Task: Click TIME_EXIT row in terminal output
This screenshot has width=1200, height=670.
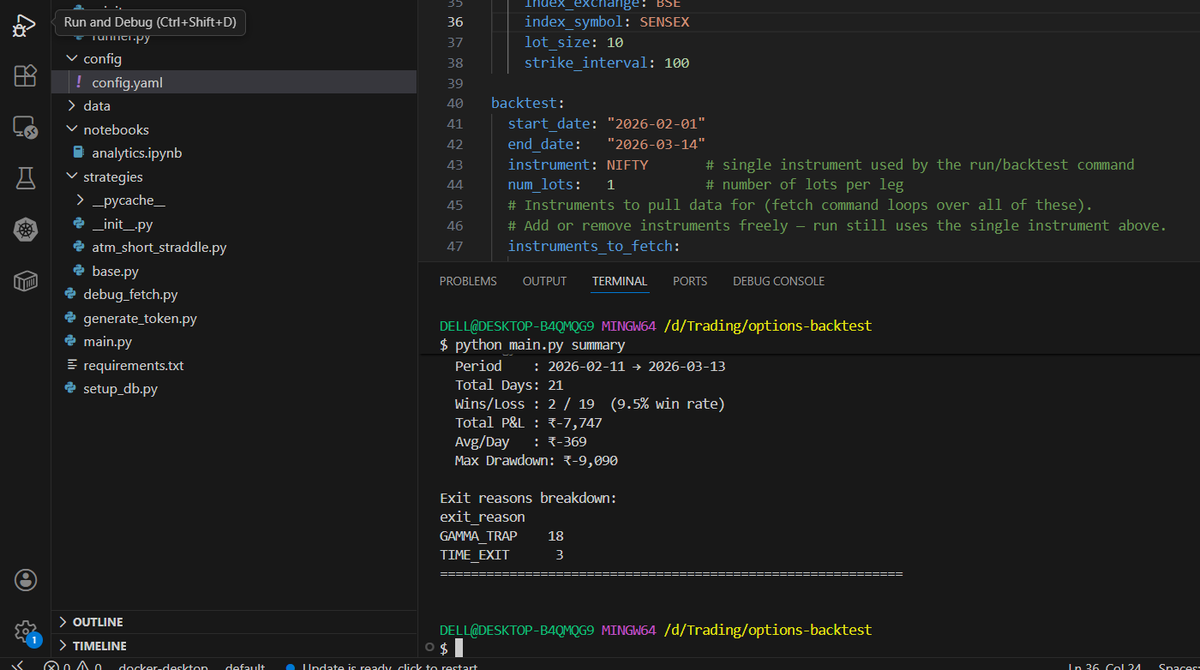Action: [x=502, y=555]
